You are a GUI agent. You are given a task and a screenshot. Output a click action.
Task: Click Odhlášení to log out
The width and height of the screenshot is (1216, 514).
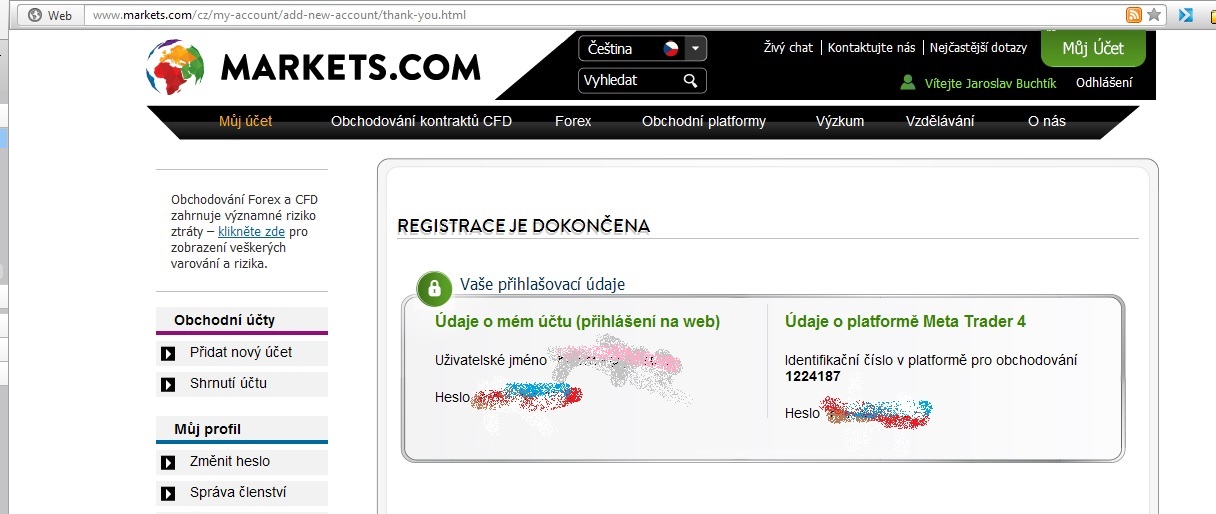pos(1104,83)
